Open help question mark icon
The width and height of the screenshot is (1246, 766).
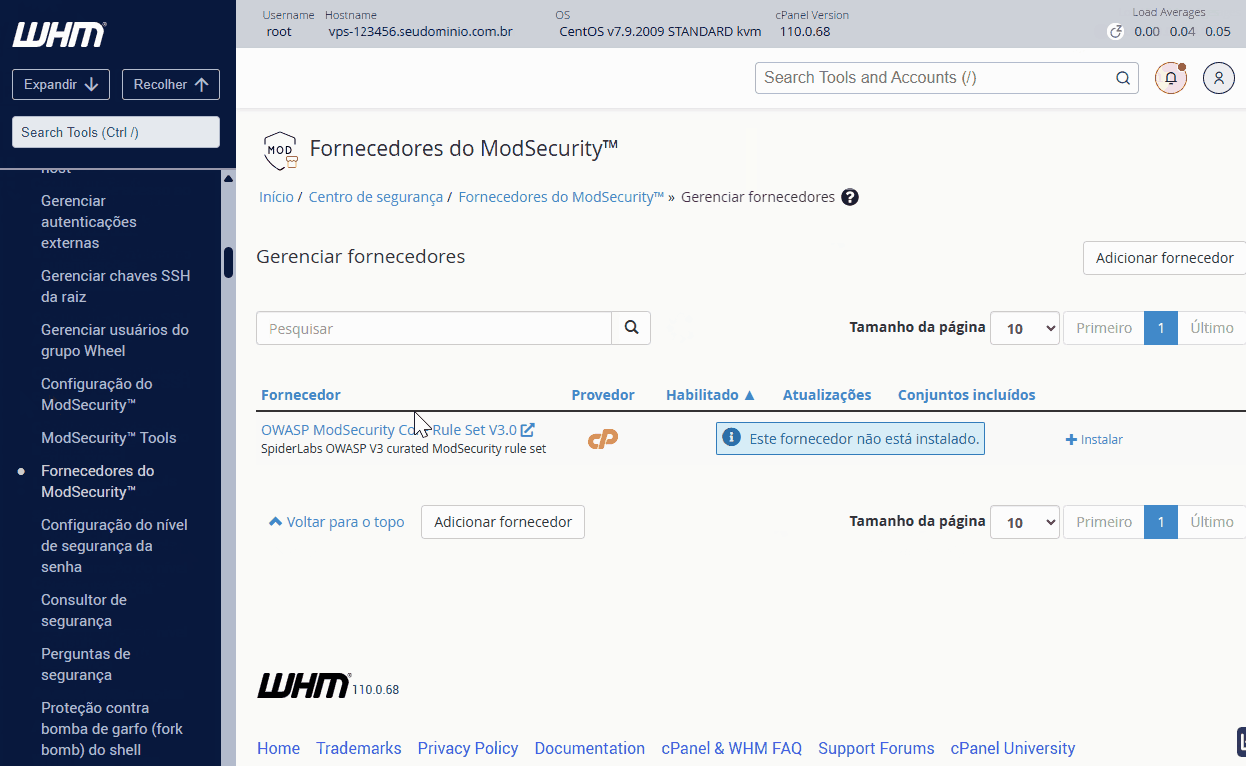pos(850,197)
